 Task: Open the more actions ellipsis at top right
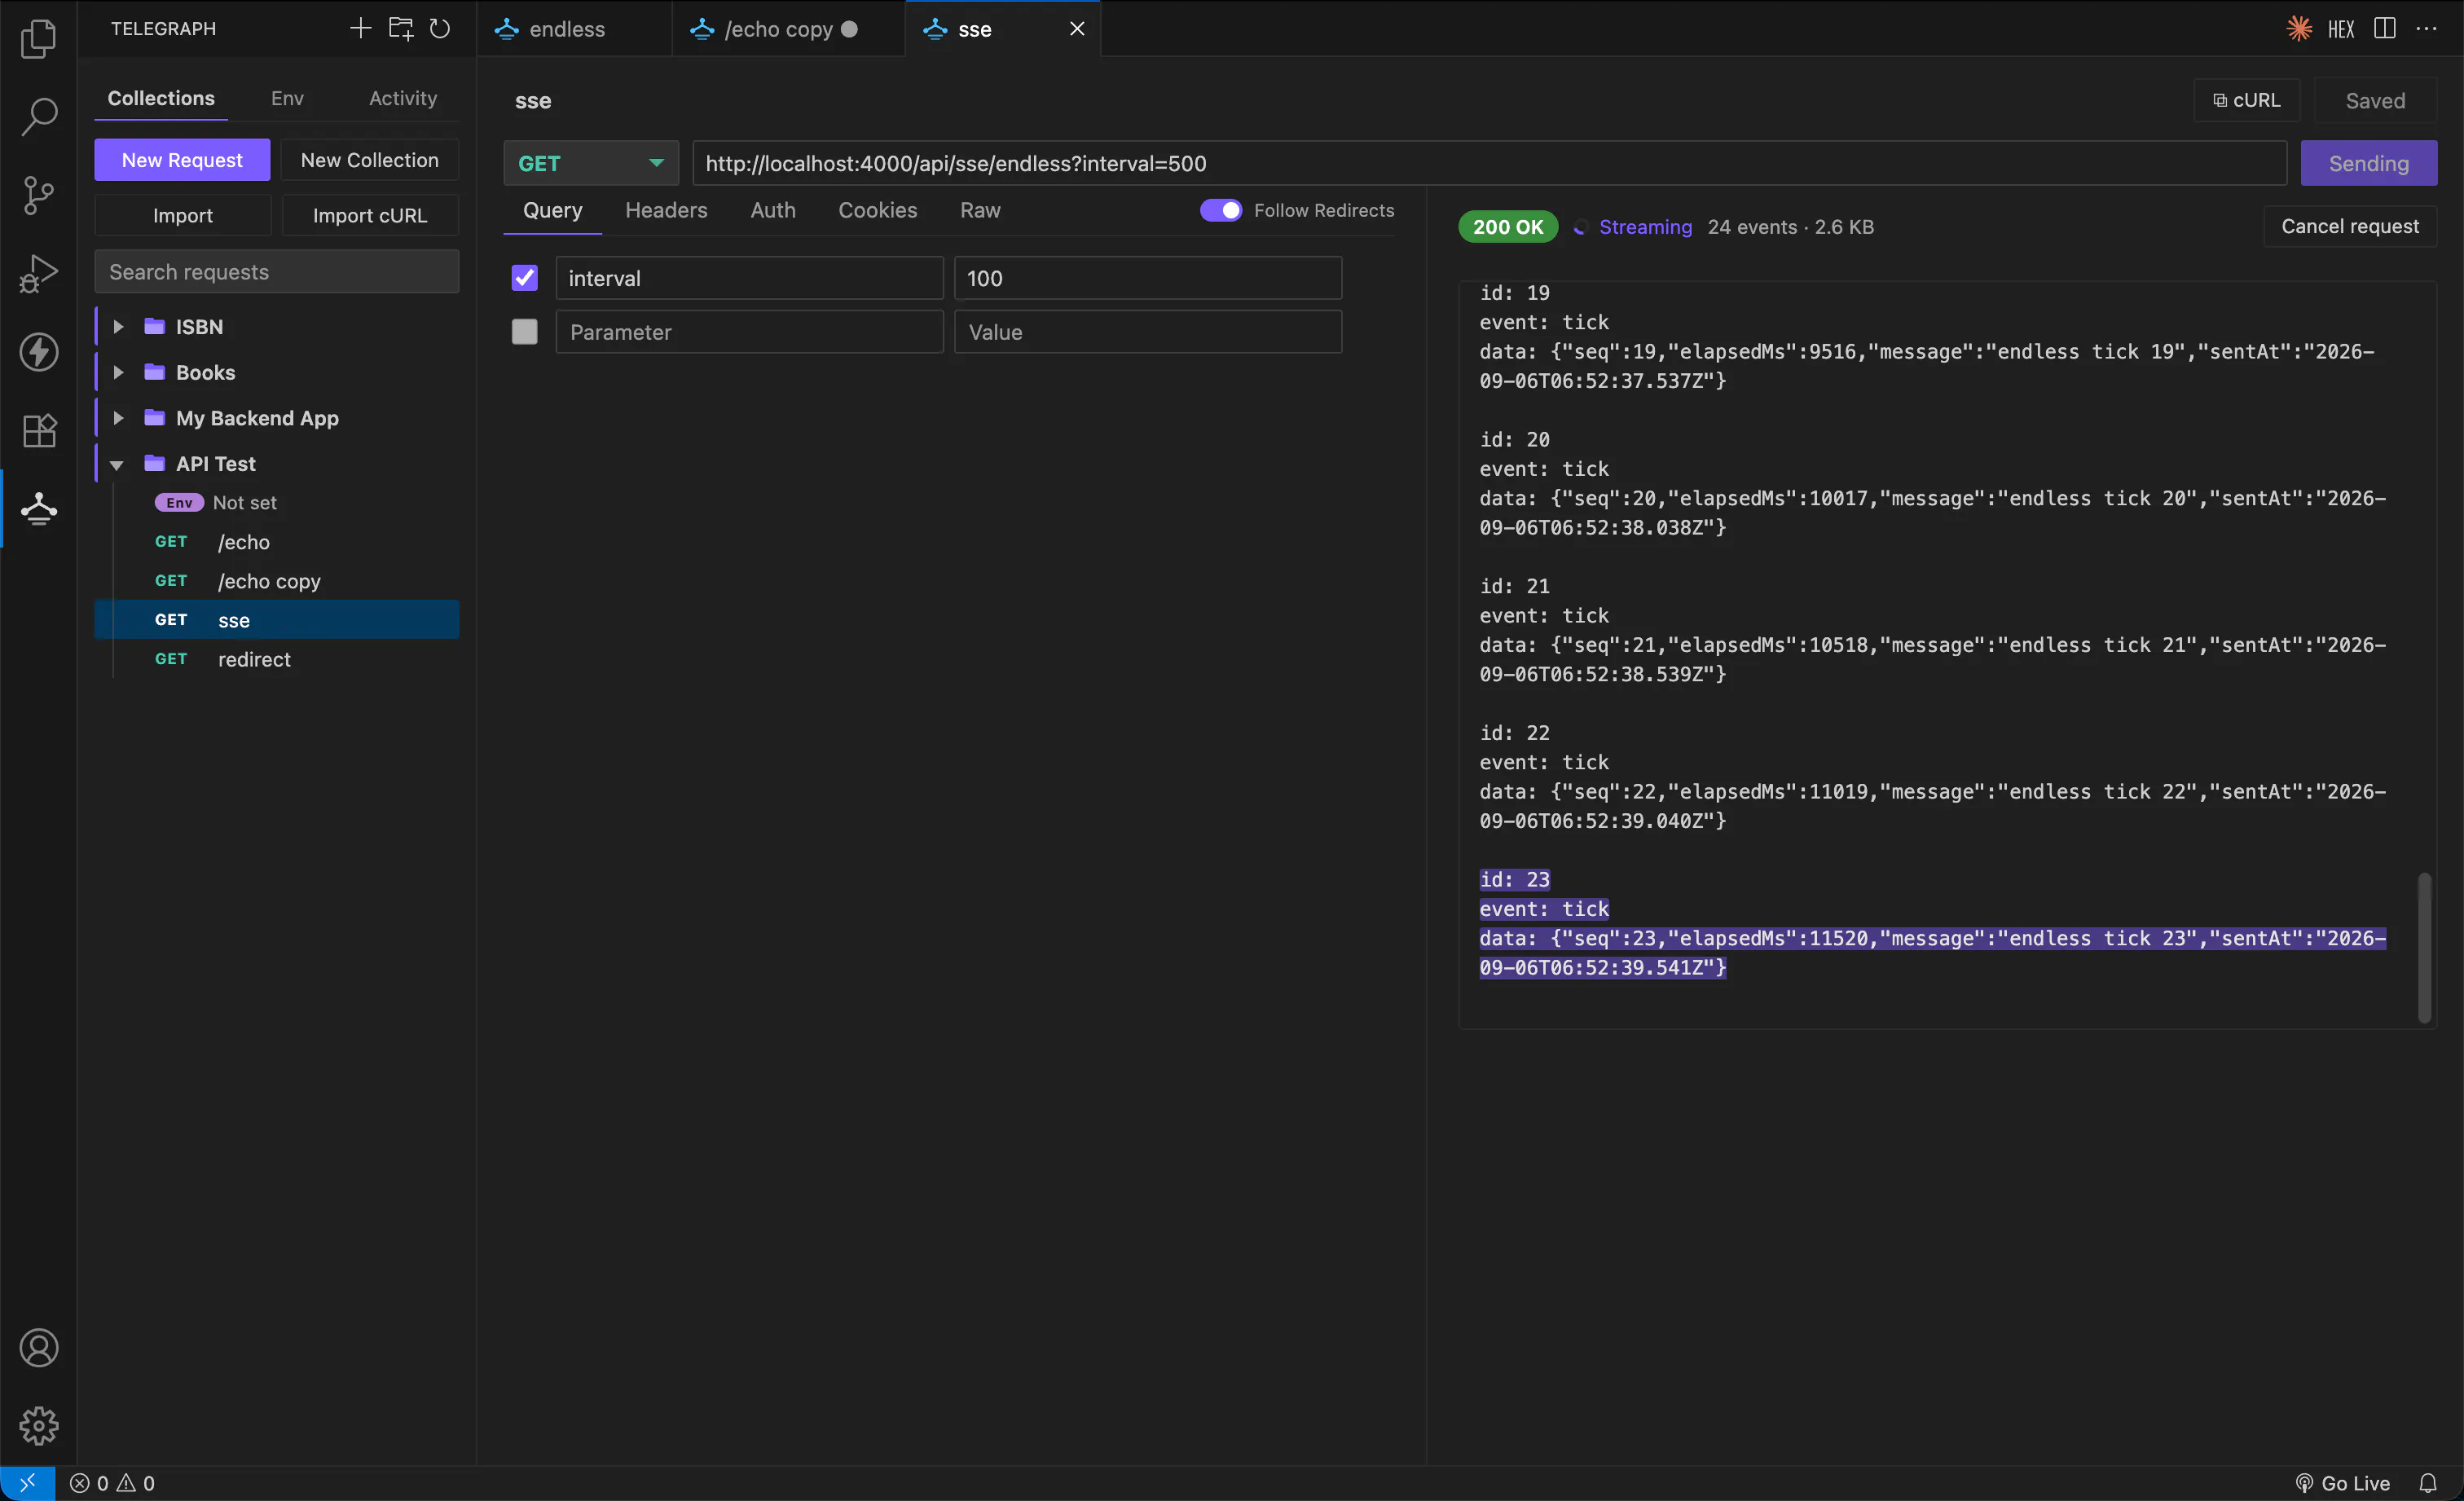pos(2427,28)
